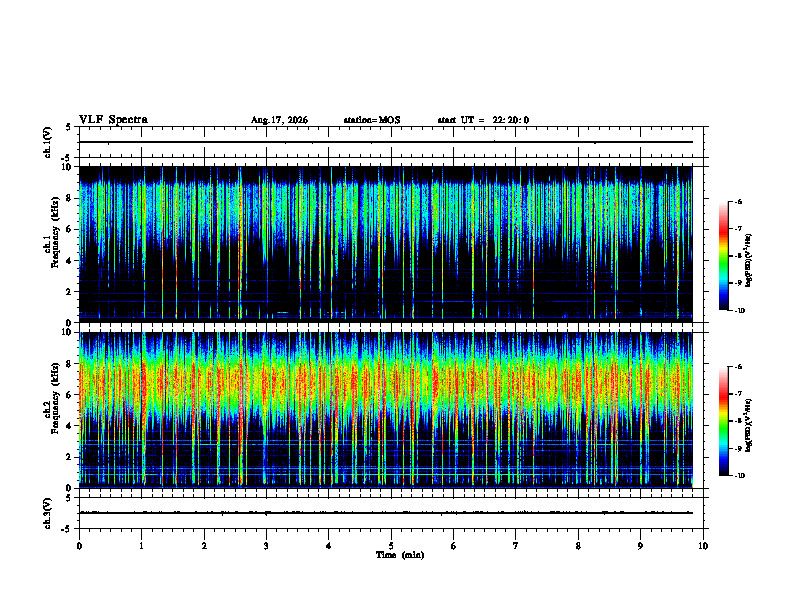Image resolution: width=792 pixels, height=612 pixels.
Task: Click inside the ch.1 spectrogram panel
Action: click(x=386, y=244)
